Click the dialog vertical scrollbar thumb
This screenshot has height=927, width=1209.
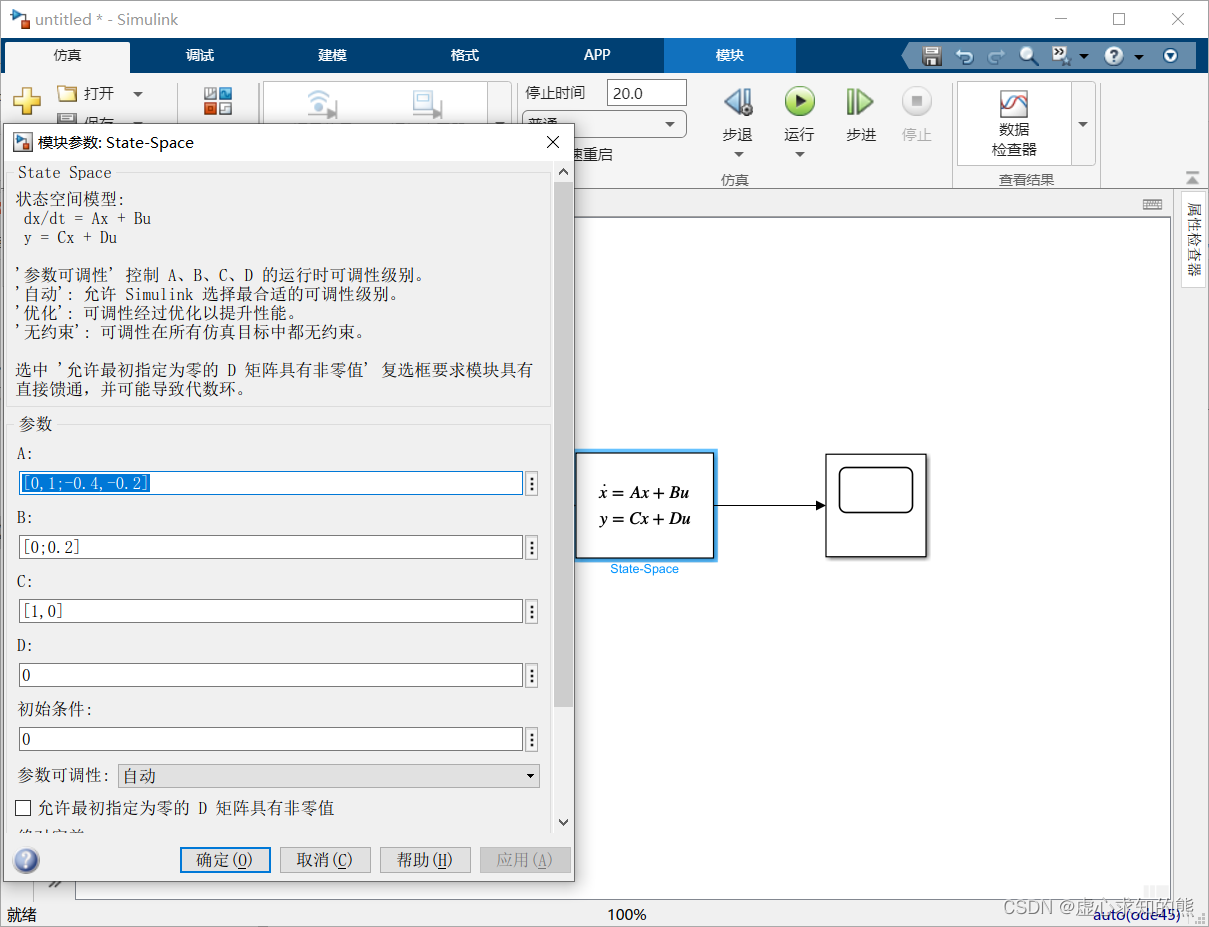(x=563, y=445)
